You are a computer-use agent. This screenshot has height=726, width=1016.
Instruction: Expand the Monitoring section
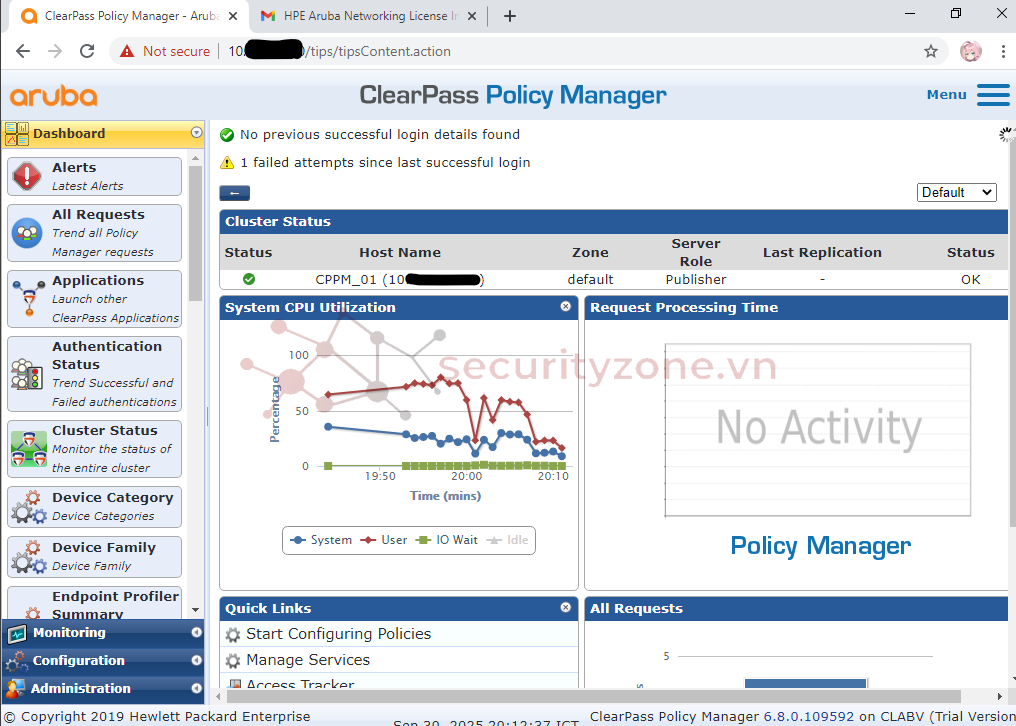click(x=69, y=633)
